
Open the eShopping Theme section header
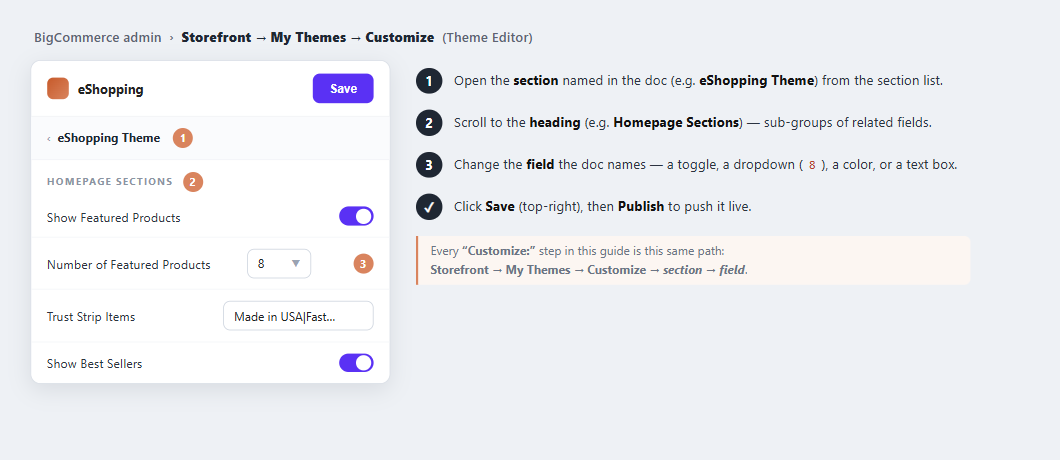point(210,138)
